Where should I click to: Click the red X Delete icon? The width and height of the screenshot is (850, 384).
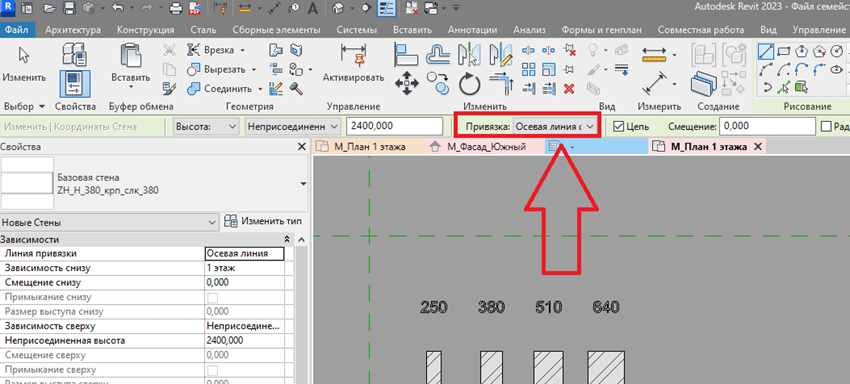click(x=569, y=88)
